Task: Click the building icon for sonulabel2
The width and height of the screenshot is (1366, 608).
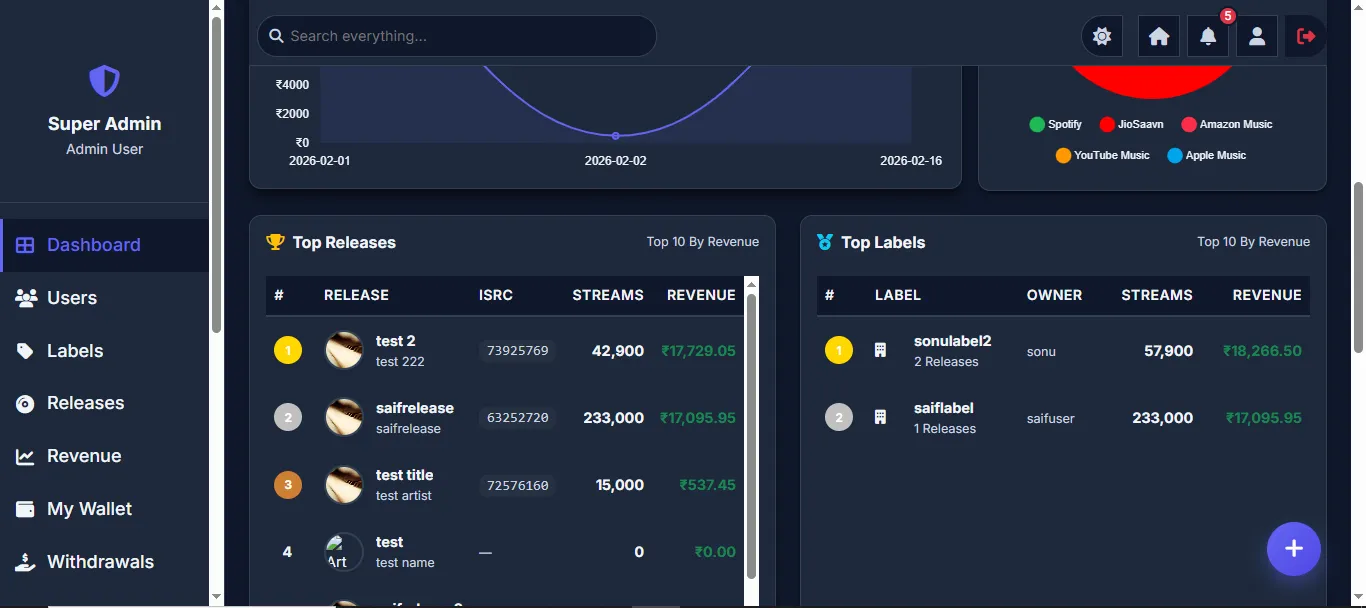Action: click(880, 351)
